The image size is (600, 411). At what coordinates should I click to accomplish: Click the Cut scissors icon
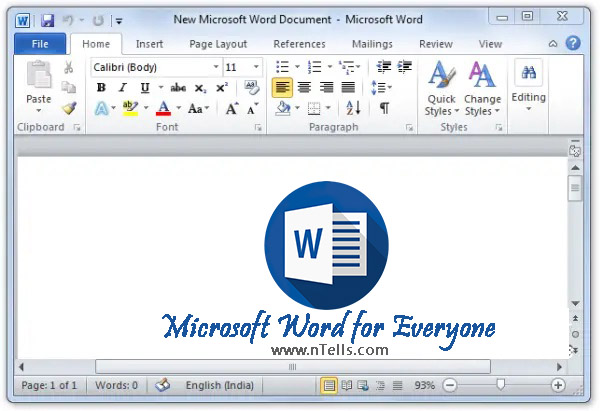pyautogui.click(x=68, y=67)
